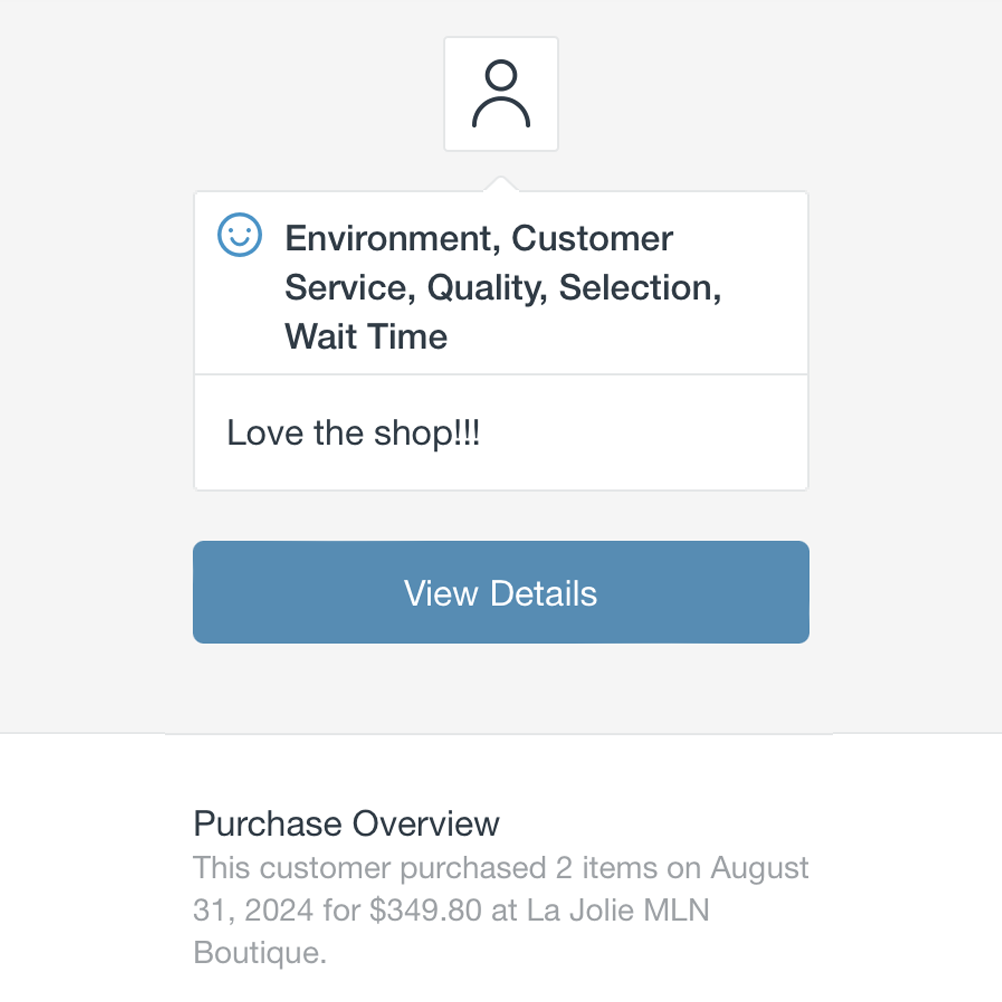Click "This customer purchased" text
This screenshot has width=1002, height=1002.
pyautogui.click(x=369, y=867)
